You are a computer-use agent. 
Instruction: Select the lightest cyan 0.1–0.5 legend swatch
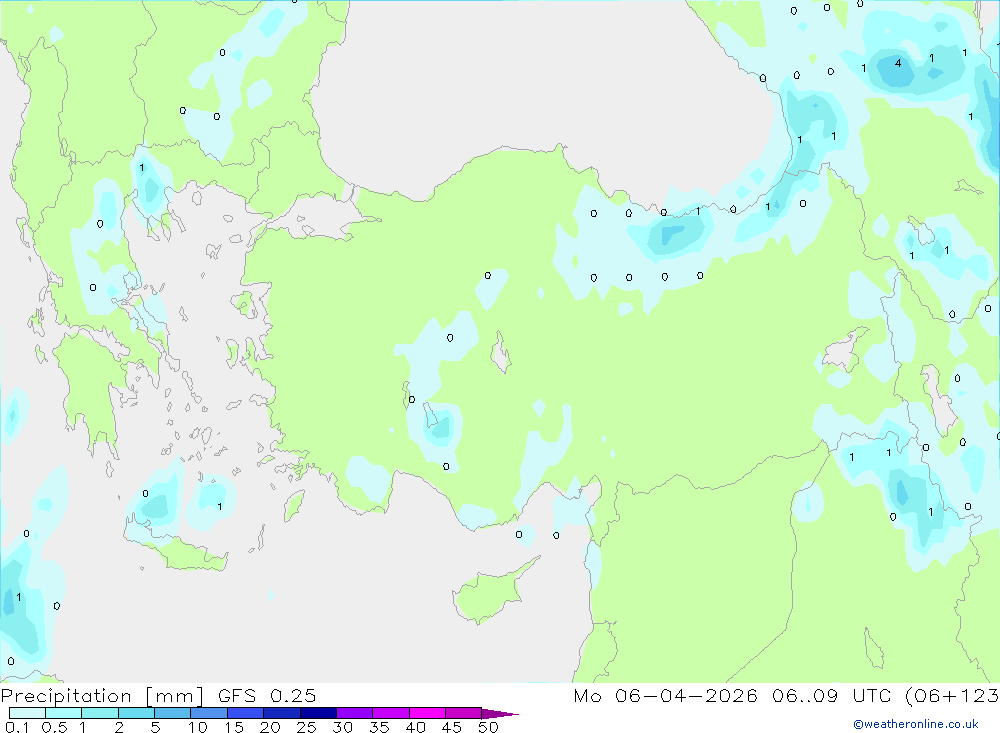click(x=27, y=713)
